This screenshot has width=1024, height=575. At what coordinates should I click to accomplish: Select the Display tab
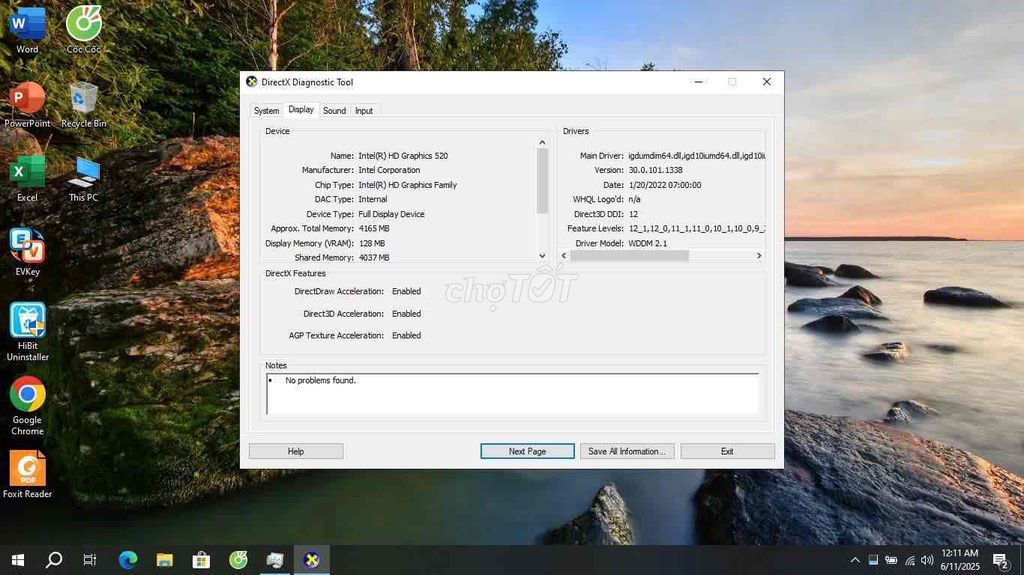[301, 109]
